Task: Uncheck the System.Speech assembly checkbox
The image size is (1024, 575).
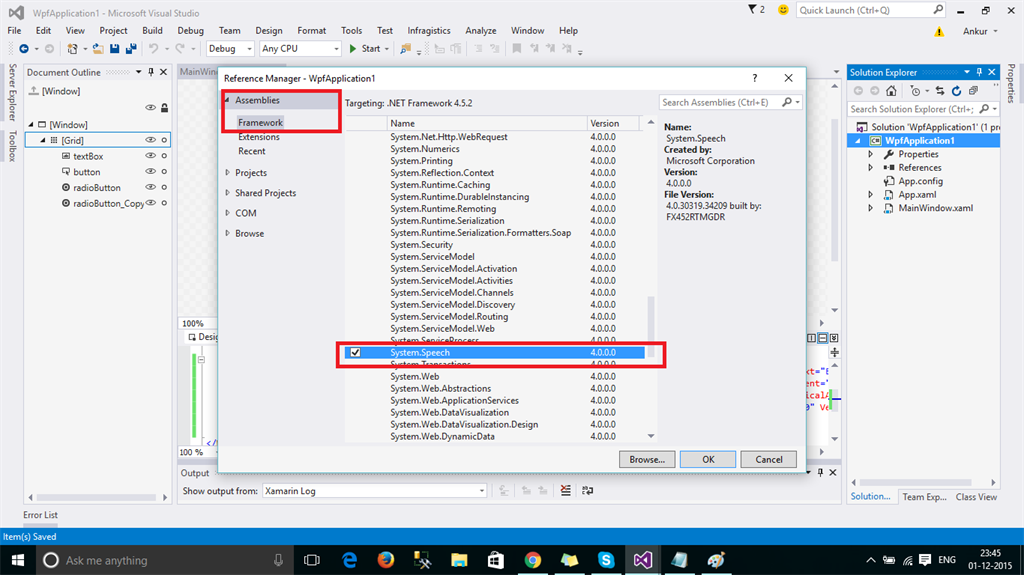Action: tap(355, 352)
